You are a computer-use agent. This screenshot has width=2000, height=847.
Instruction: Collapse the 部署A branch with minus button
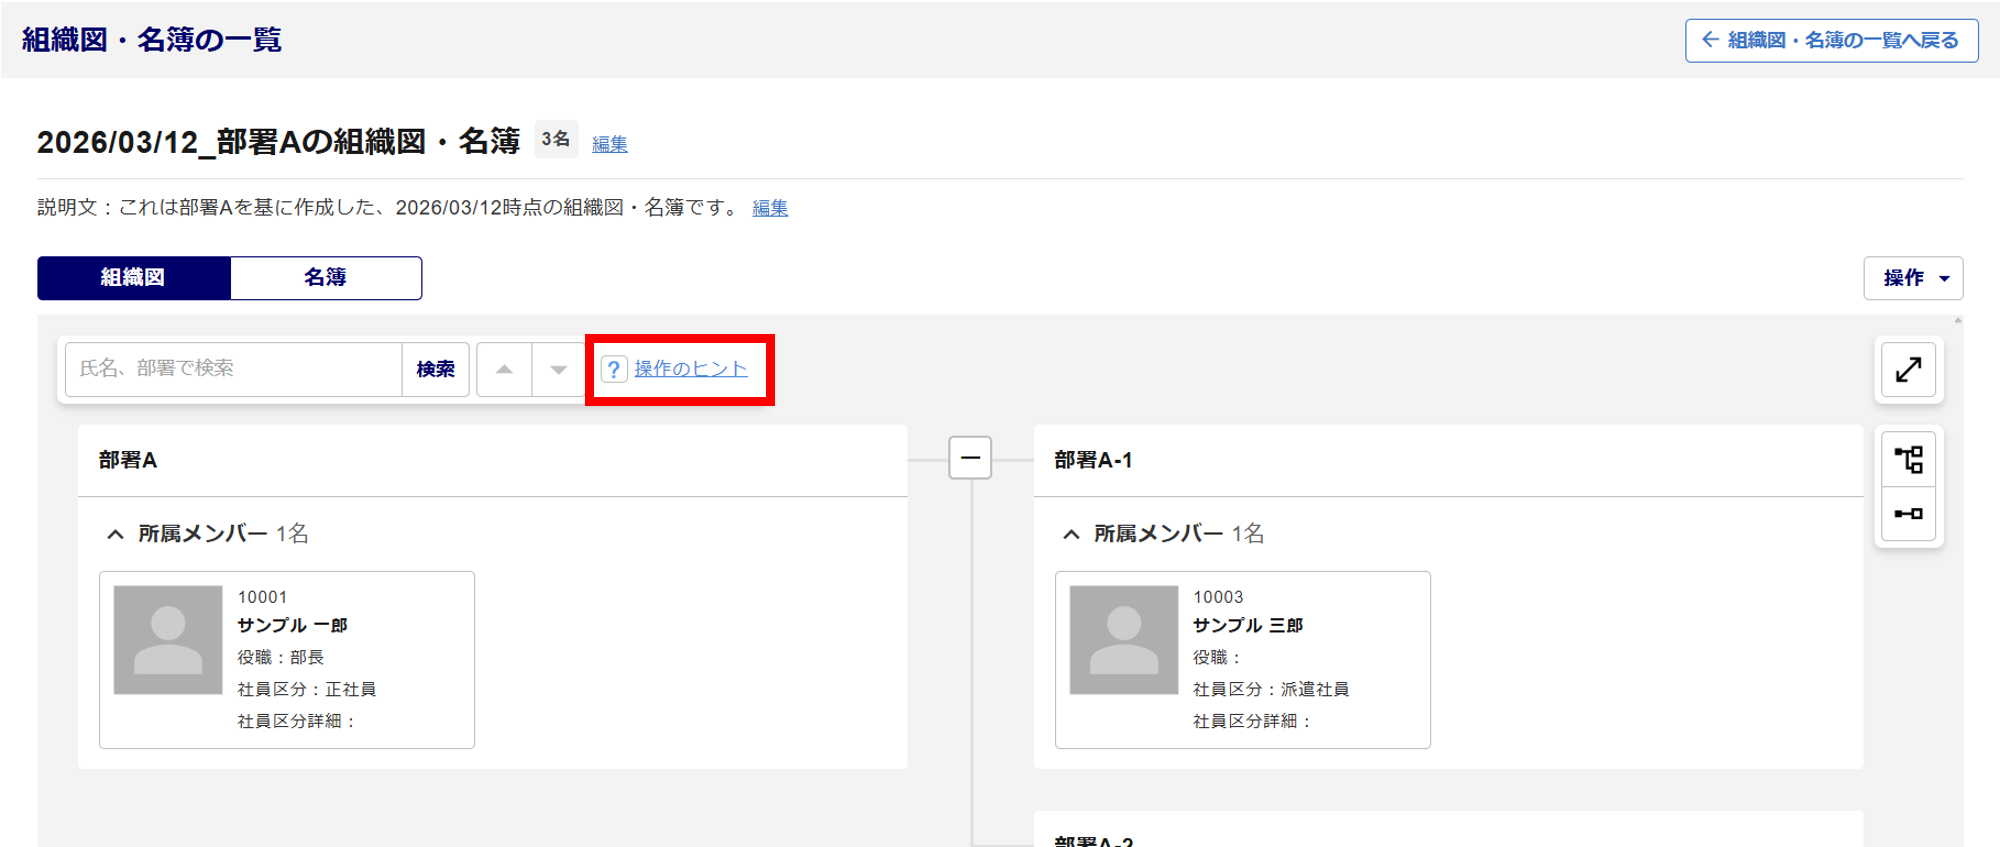[x=970, y=458]
